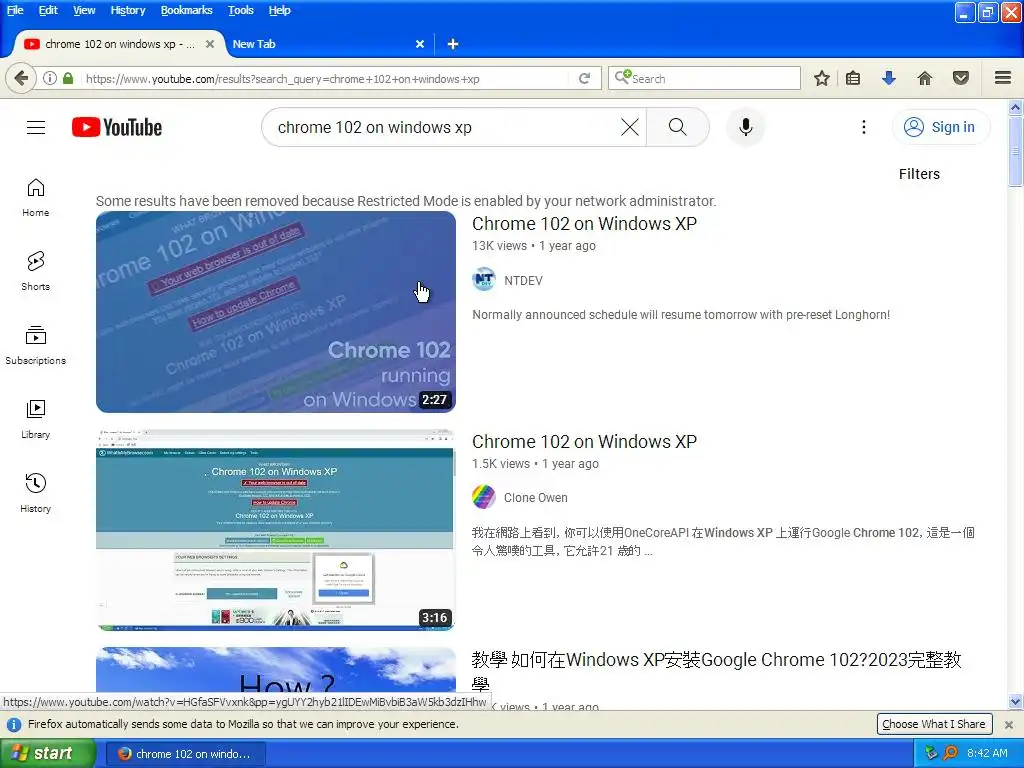The width and height of the screenshot is (1024, 768).
Task: Click the Sign in button
Action: point(940,127)
